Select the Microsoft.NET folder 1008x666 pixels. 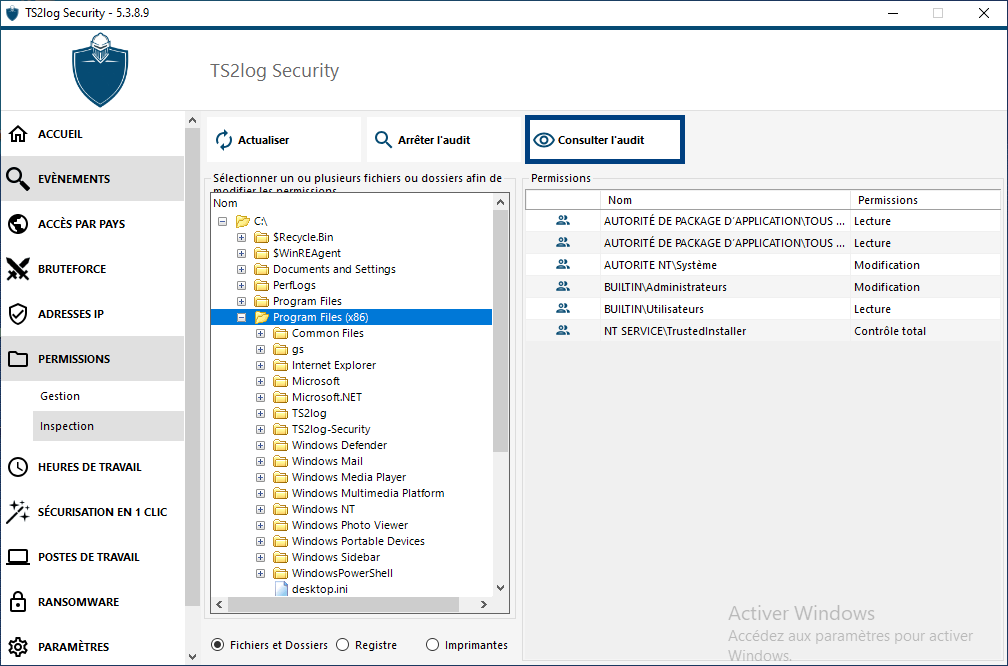tap(327, 397)
